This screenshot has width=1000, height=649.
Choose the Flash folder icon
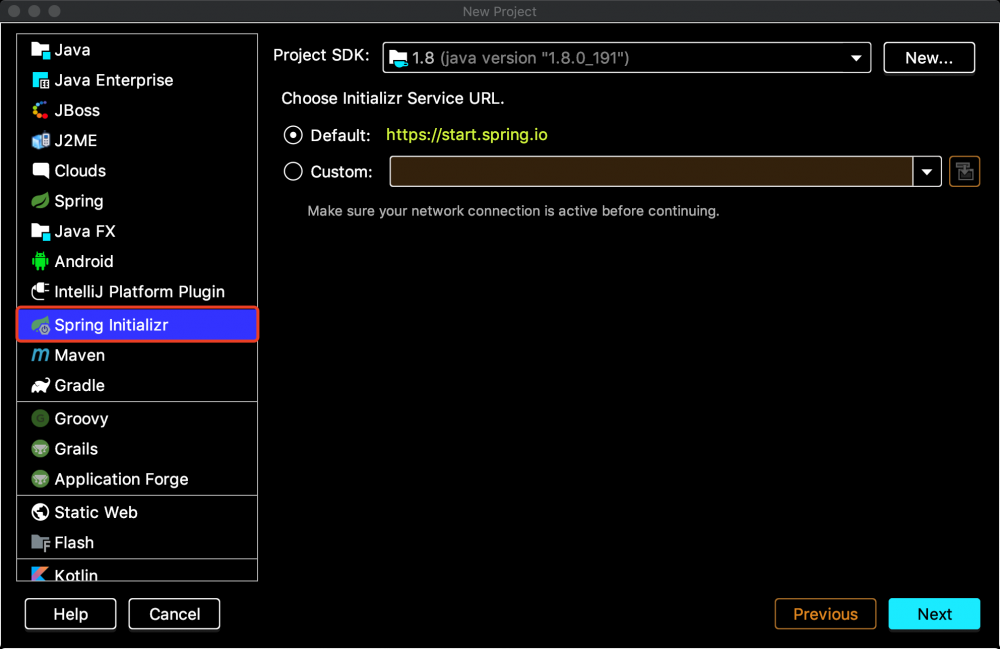point(40,543)
